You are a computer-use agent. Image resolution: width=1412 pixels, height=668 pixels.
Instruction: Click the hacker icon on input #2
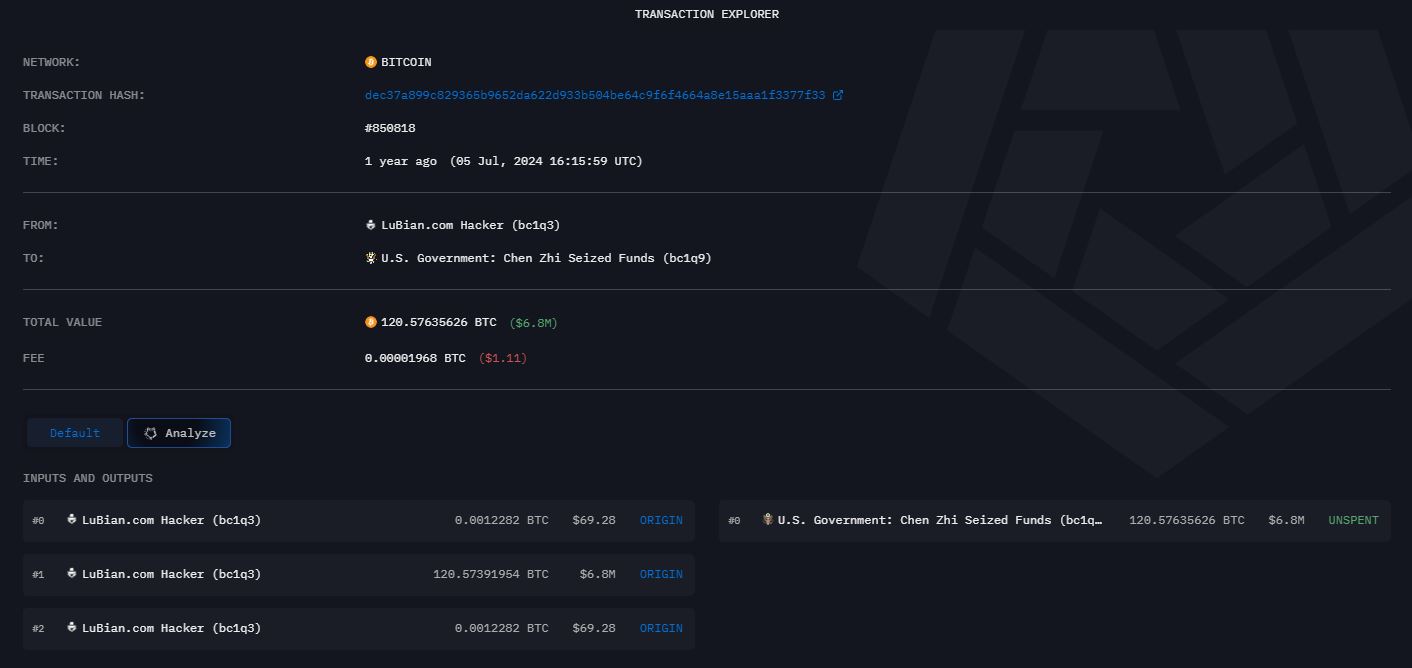pyautogui.click(x=69, y=628)
